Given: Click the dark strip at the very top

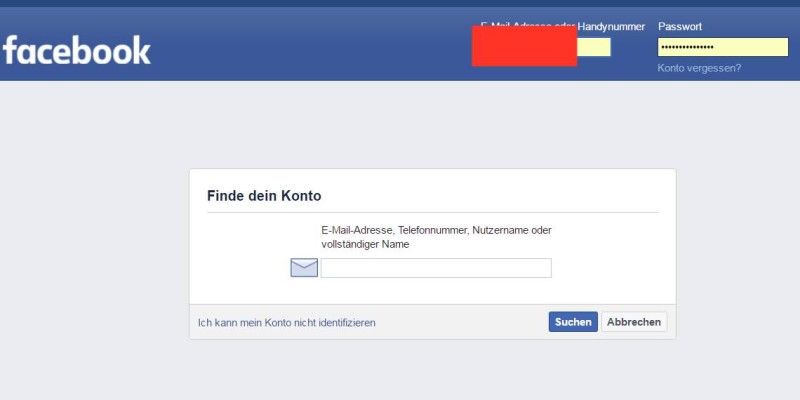Looking at the screenshot, I should (x=400, y=3).
